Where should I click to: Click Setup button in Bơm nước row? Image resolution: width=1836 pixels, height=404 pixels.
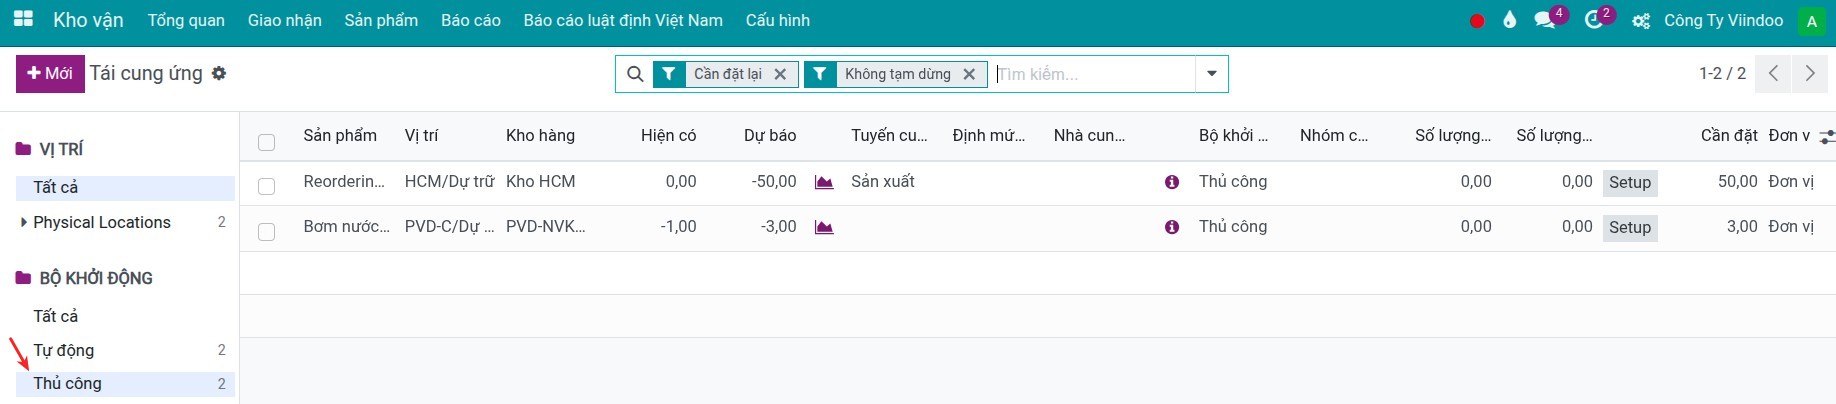click(x=1630, y=227)
